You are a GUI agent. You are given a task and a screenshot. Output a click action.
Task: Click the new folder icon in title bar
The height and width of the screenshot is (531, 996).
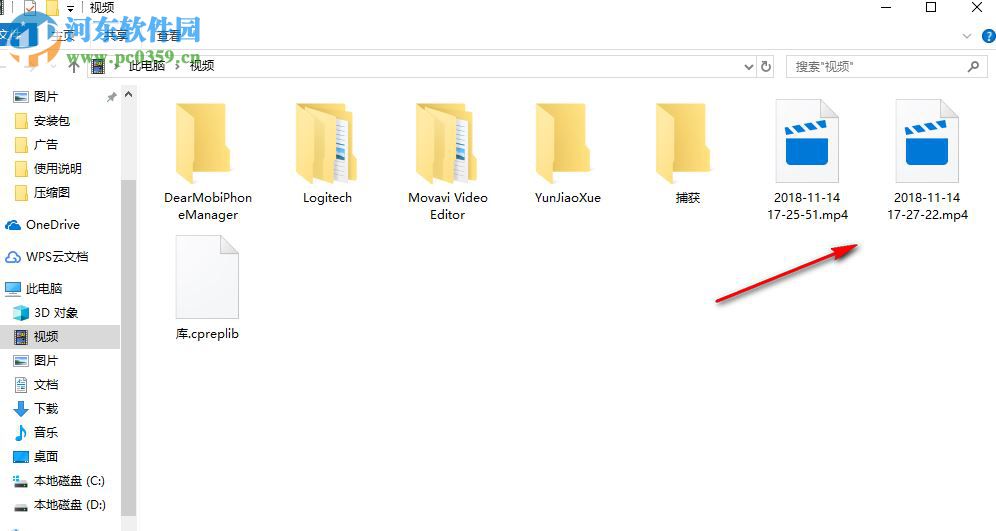pos(51,8)
